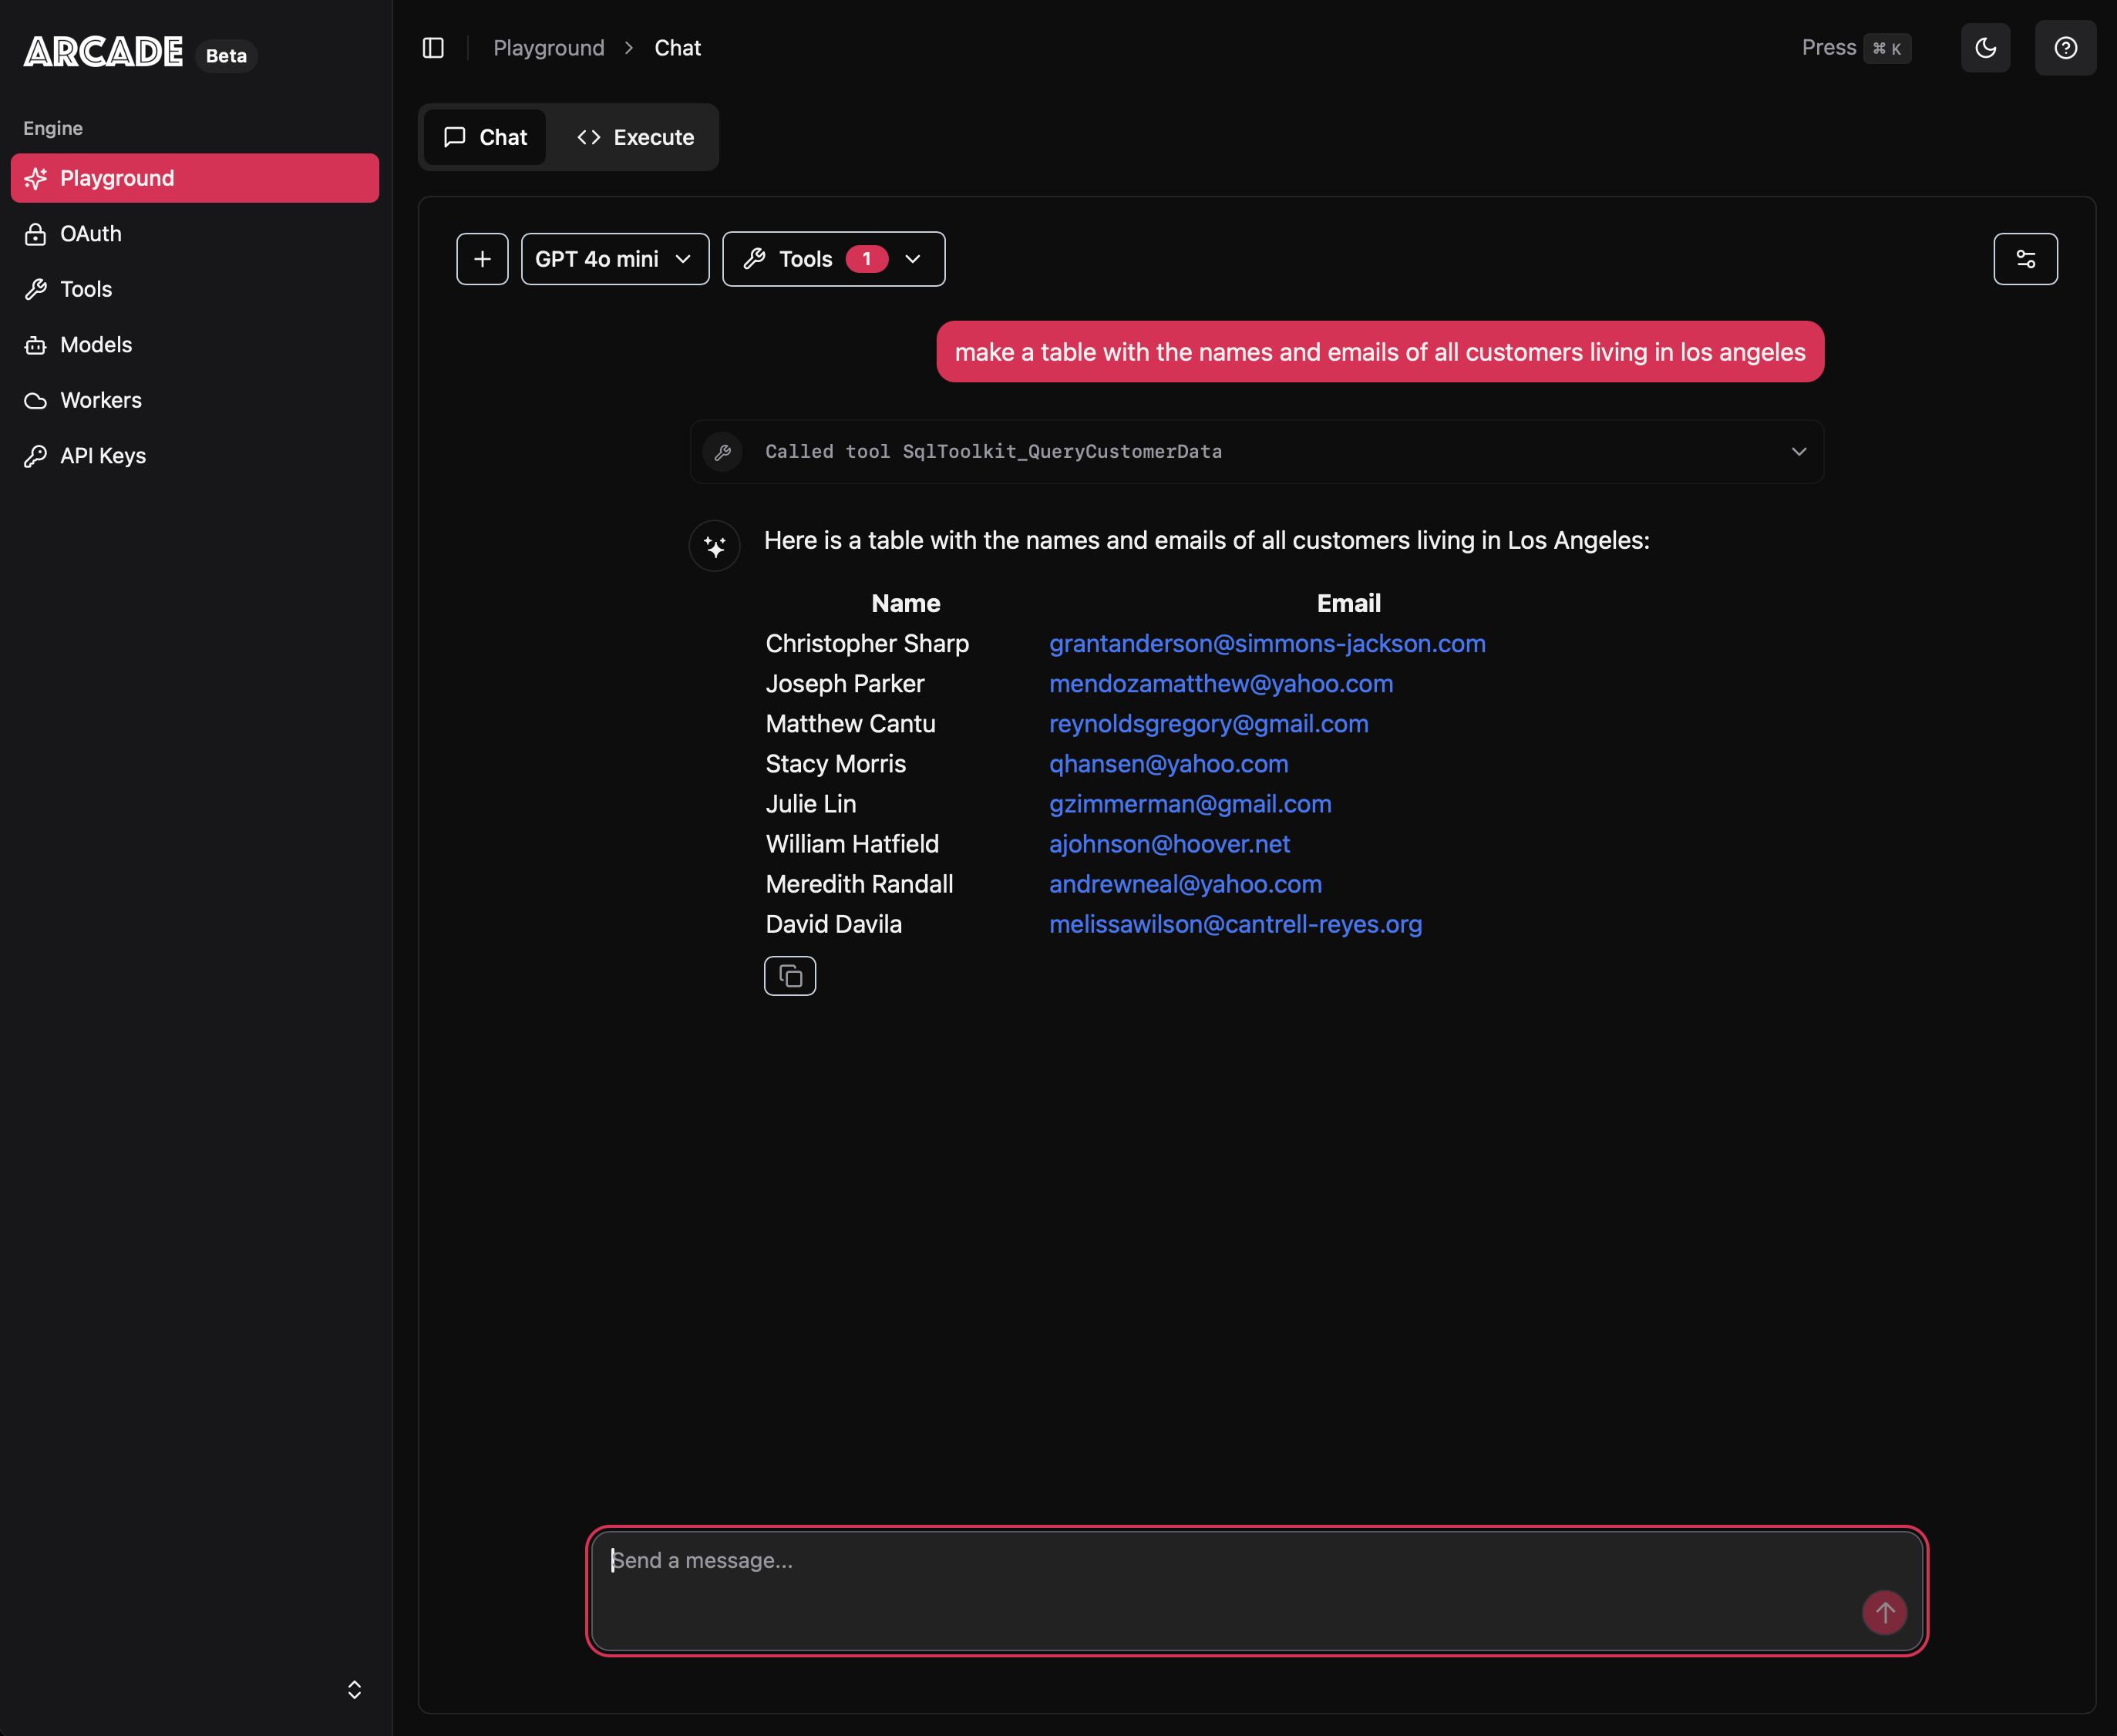Click the Playground breadcrumb link

click(x=549, y=48)
